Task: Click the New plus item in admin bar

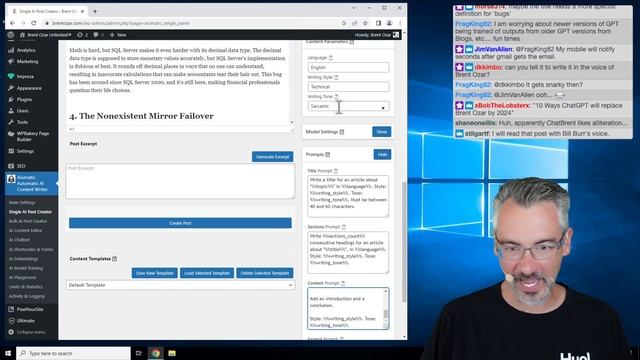Action: 118,35
